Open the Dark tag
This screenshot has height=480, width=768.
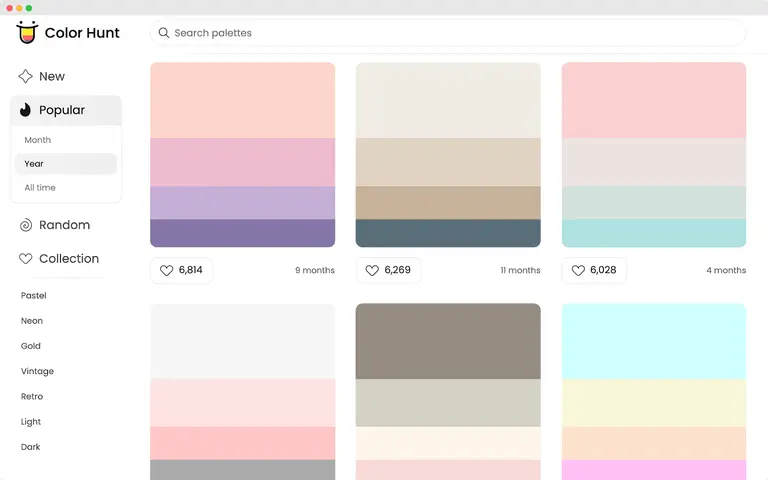coord(30,447)
